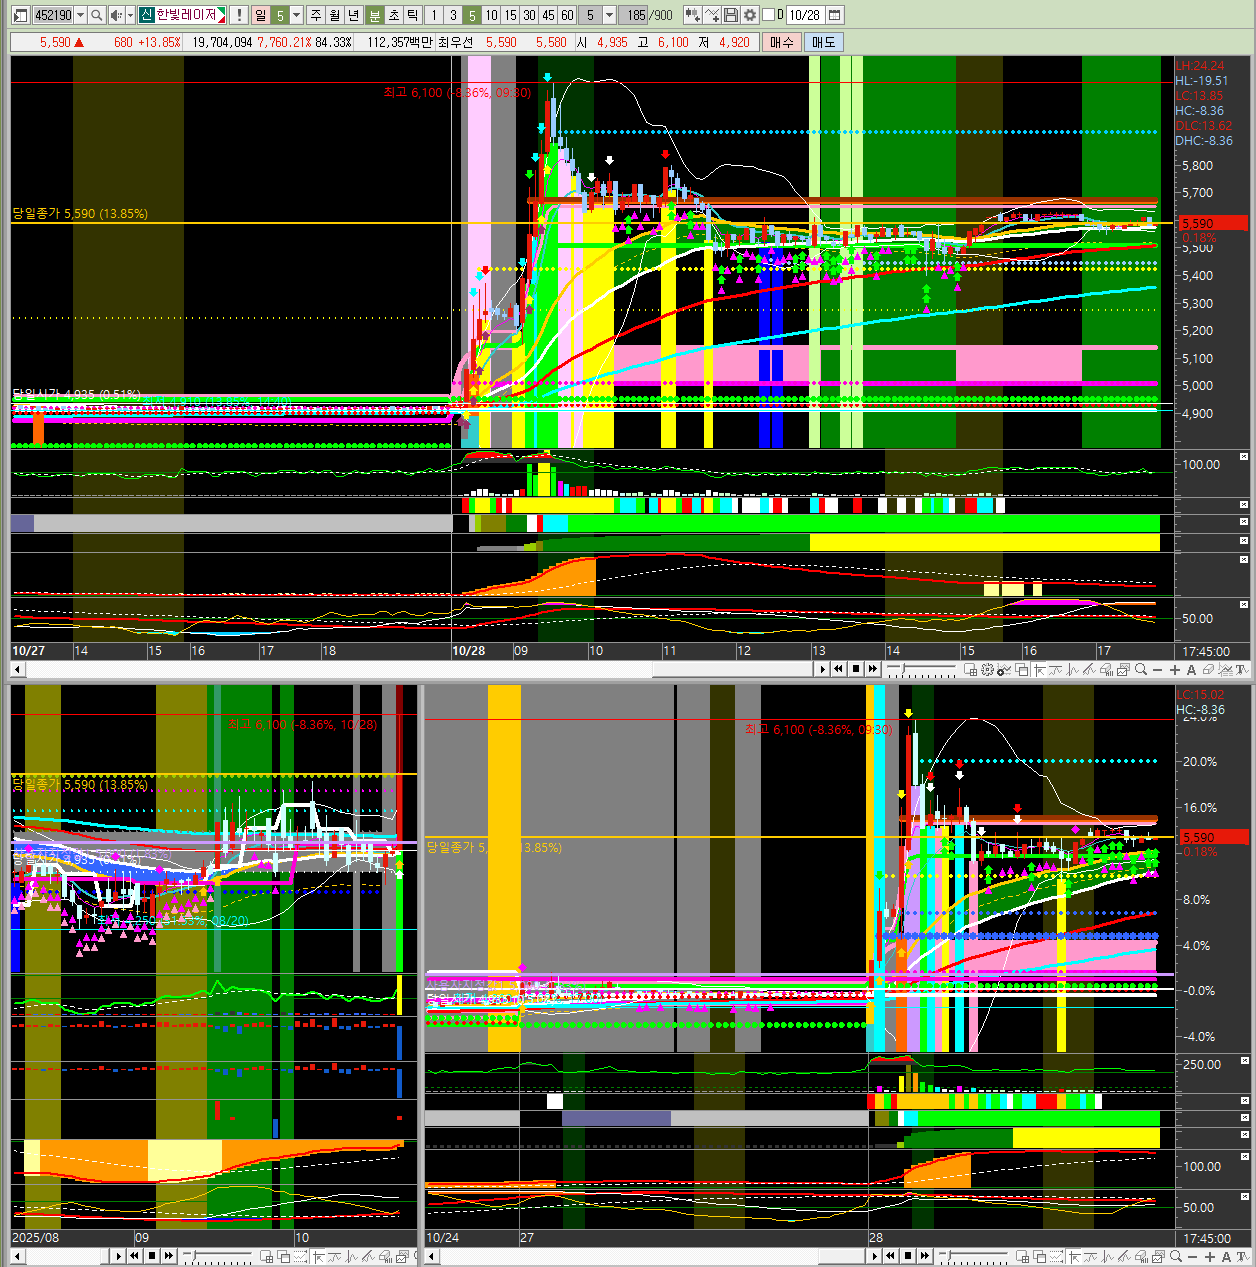The image size is (1256, 1267).
Task: Click stop icon on bottom-right chart toolbar
Action: (908, 1255)
